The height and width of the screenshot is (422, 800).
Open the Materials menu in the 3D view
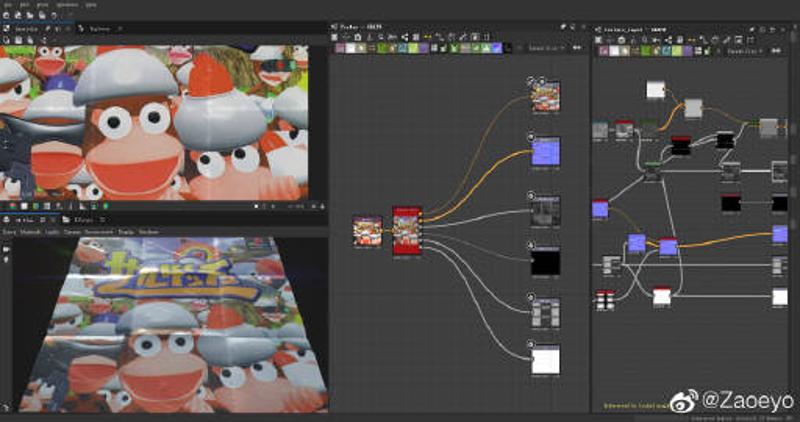coord(32,231)
